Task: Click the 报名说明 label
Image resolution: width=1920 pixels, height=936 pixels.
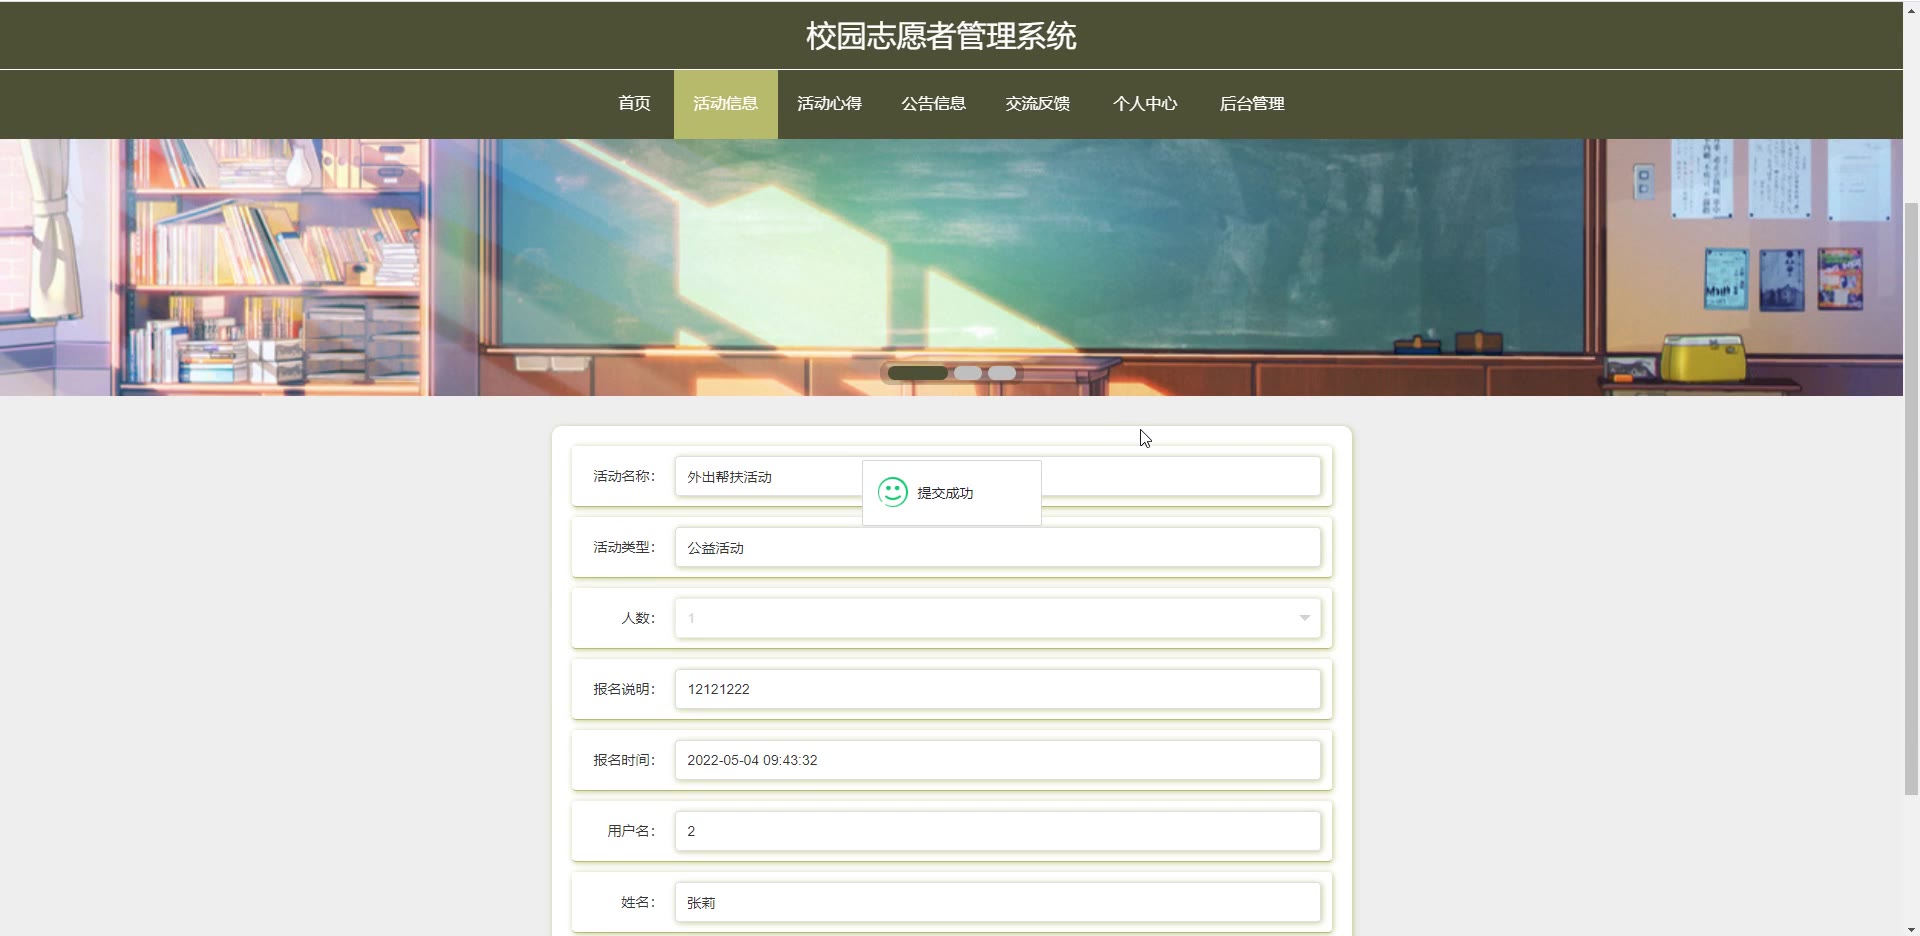Action: 624,689
